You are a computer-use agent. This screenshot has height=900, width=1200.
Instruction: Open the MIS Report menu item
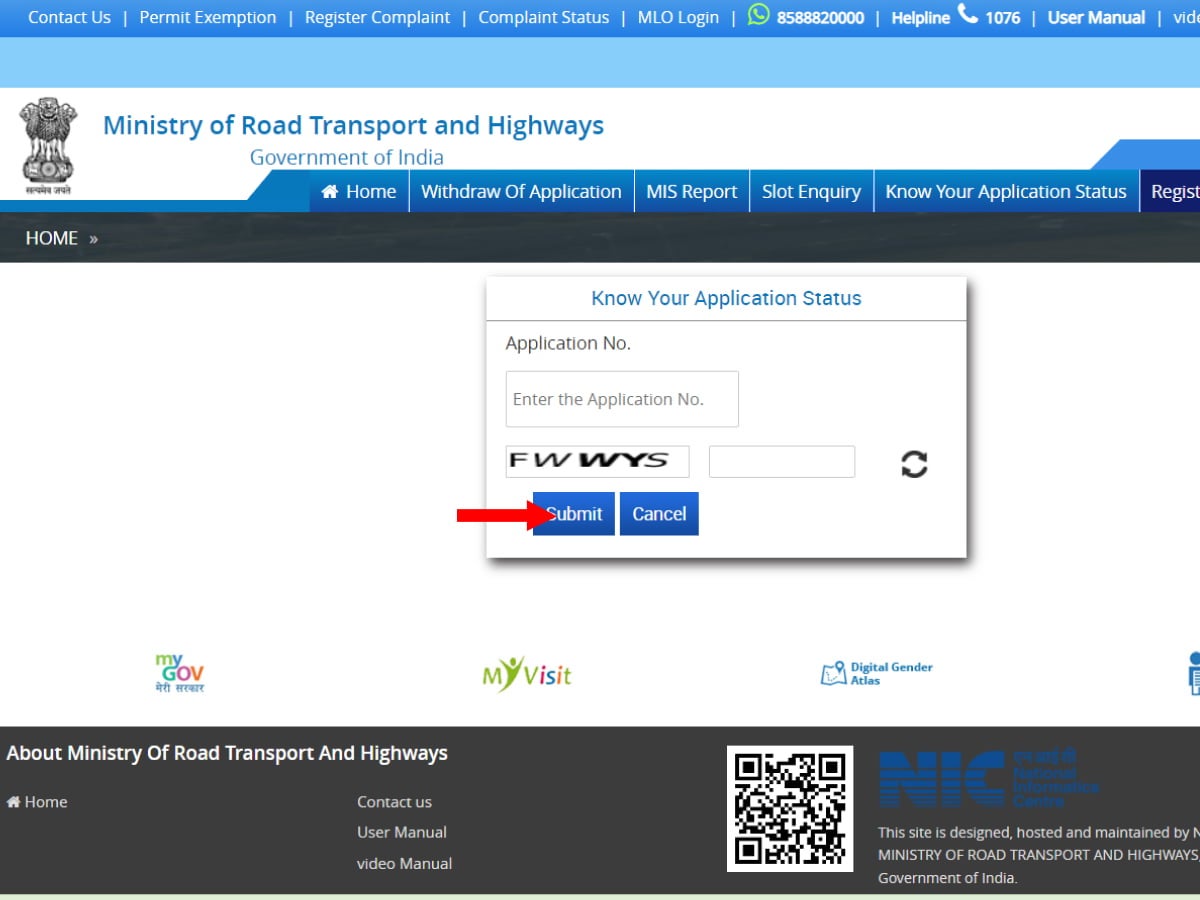pyautogui.click(x=692, y=191)
